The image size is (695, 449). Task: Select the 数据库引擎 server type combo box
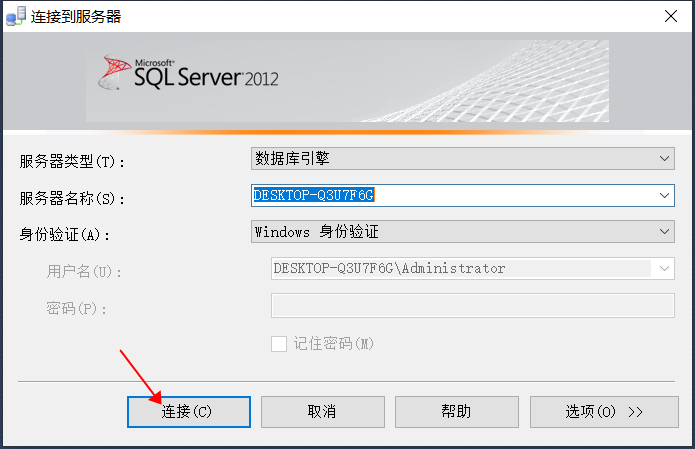click(463, 159)
